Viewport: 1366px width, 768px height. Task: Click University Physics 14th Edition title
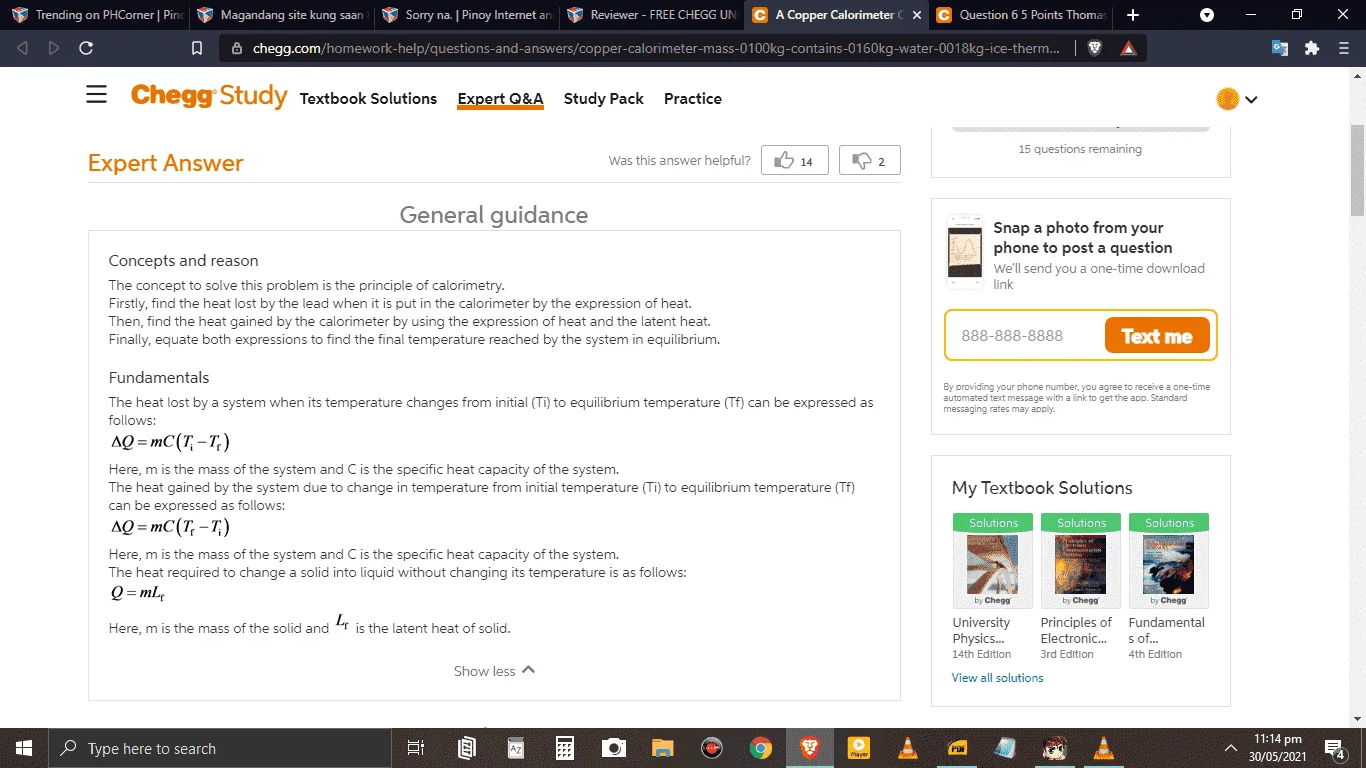coord(982,630)
